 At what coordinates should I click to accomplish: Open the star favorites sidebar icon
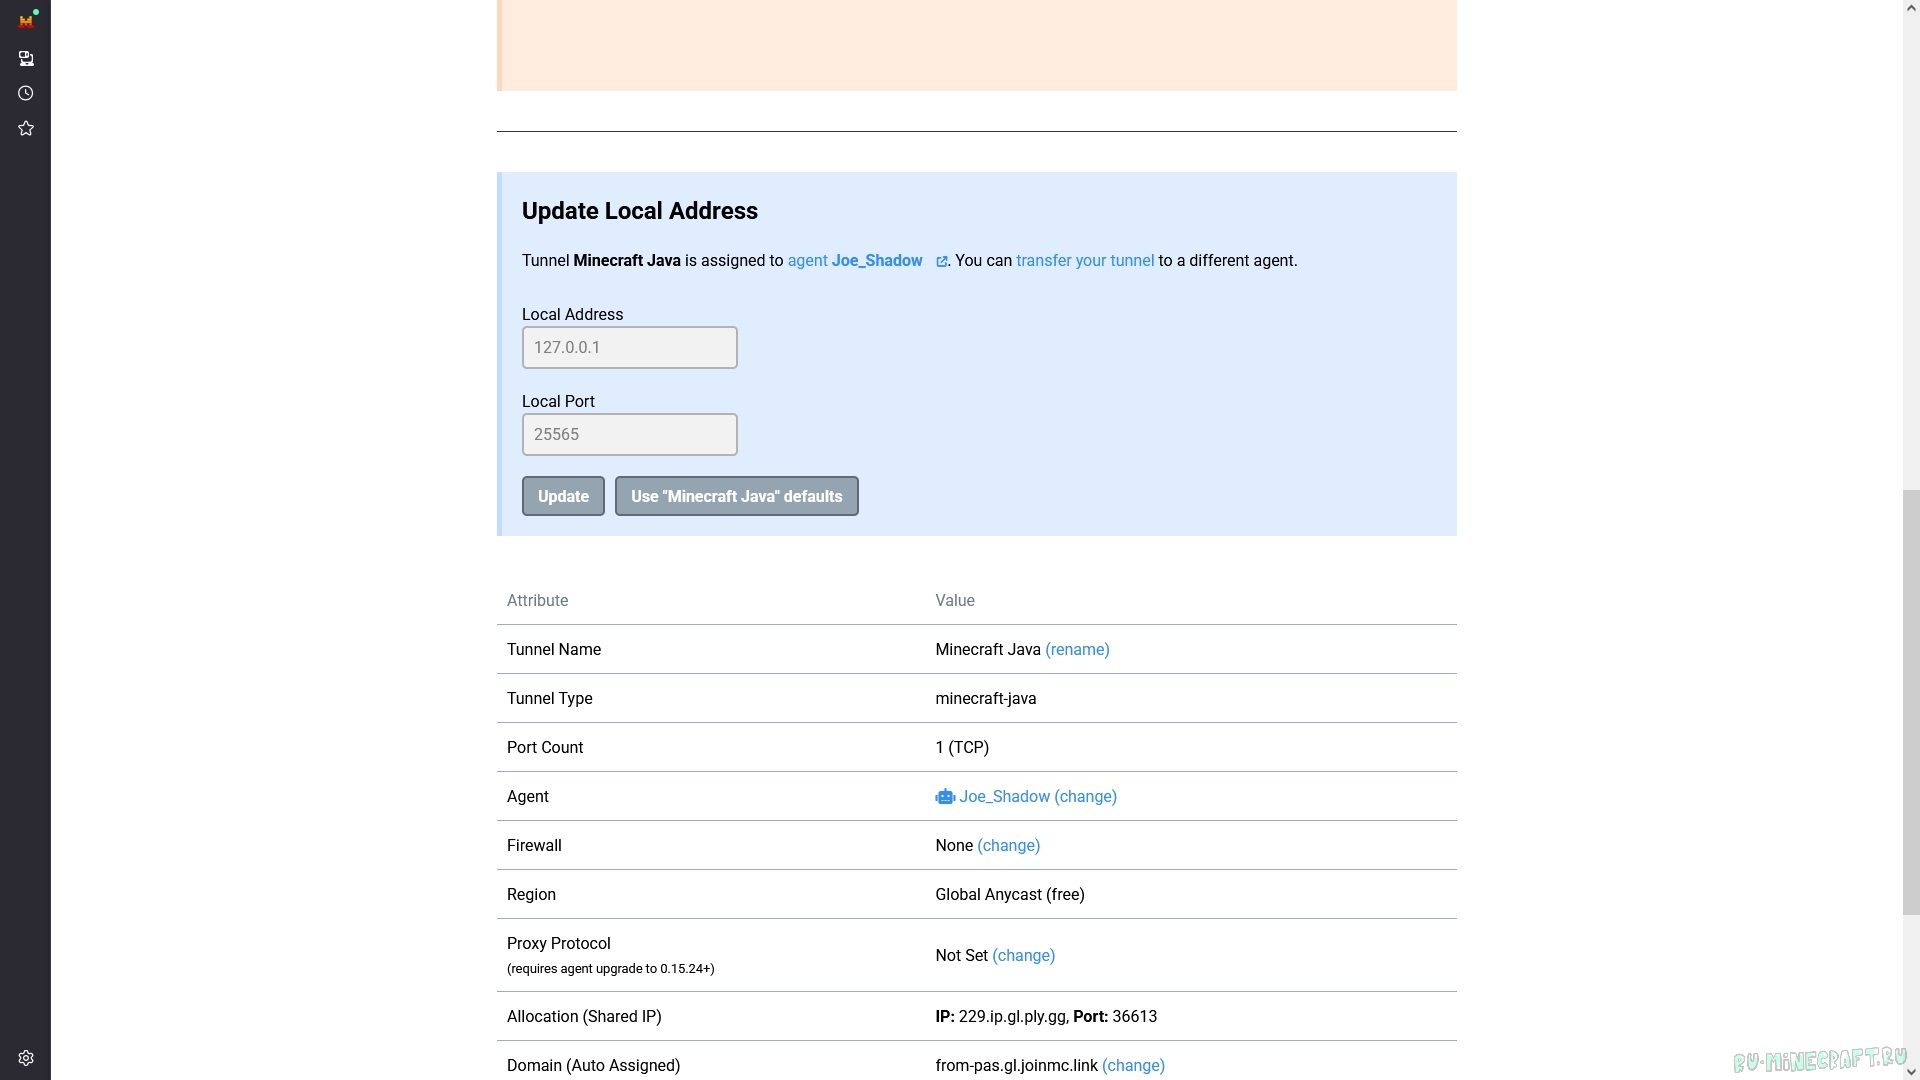pyautogui.click(x=26, y=128)
